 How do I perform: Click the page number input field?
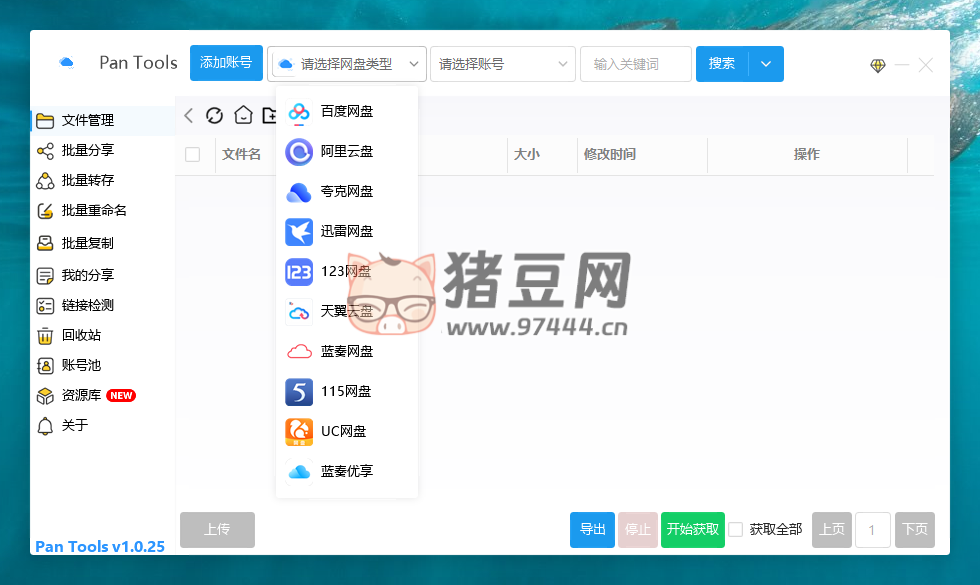(872, 530)
